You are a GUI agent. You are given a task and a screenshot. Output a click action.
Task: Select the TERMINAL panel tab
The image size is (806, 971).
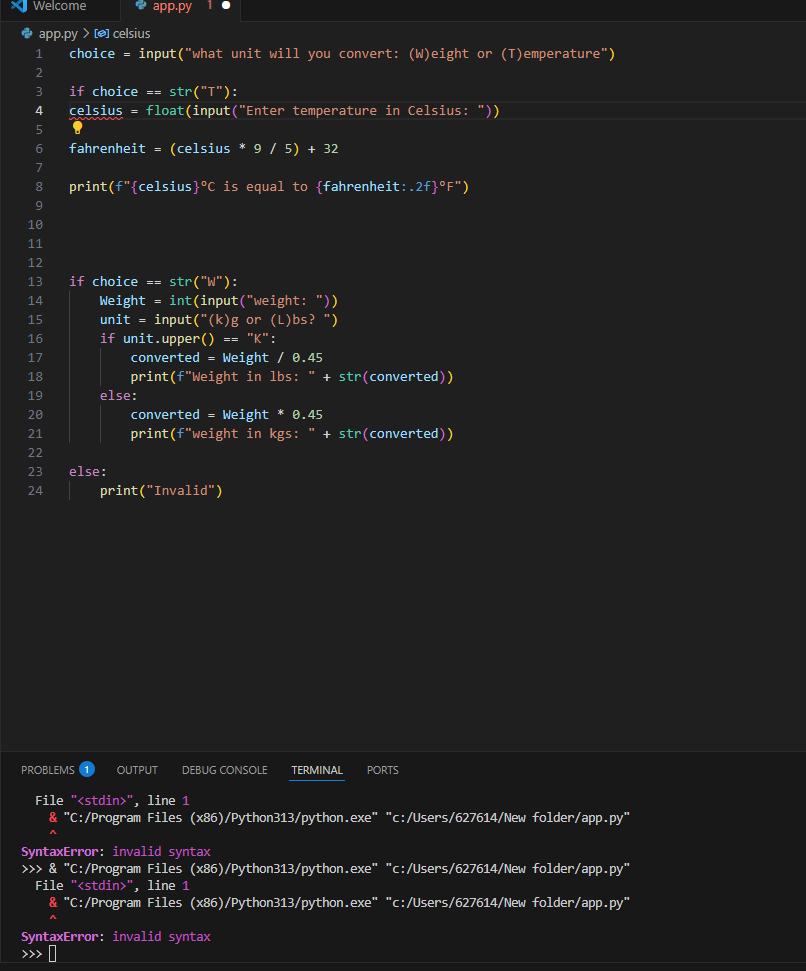coord(317,770)
